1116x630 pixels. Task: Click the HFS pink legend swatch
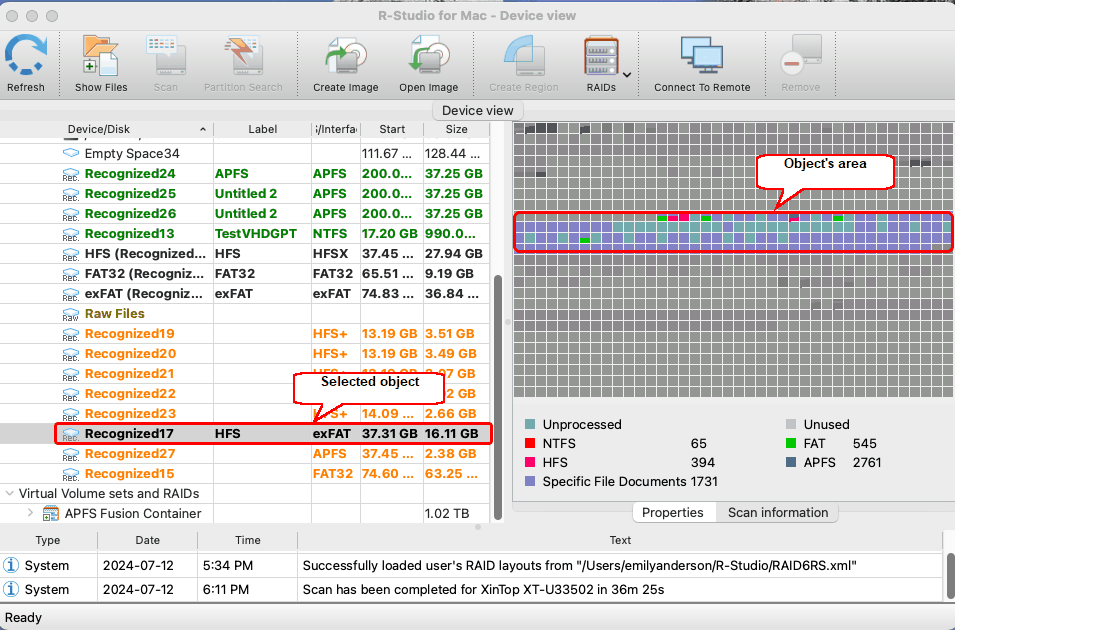pyautogui.click(x=530, y=463)
